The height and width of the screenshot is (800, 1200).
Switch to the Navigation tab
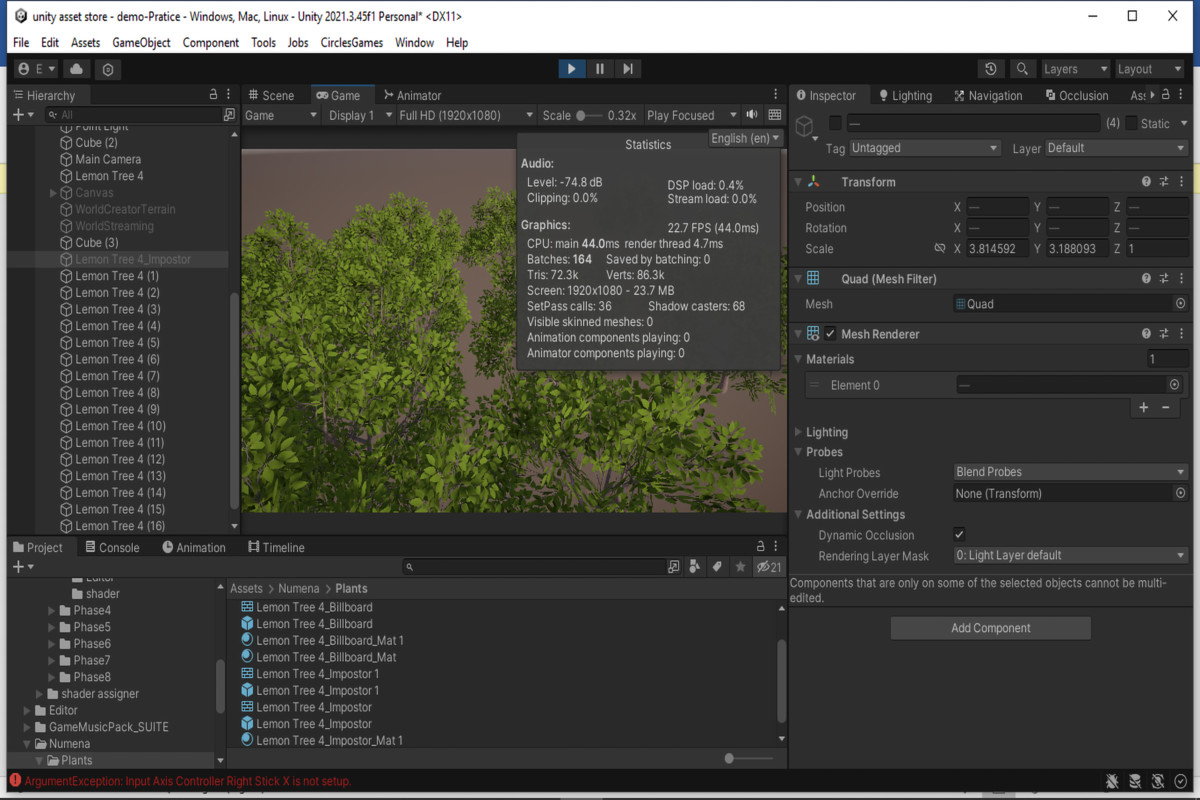(x=988, y=95)
